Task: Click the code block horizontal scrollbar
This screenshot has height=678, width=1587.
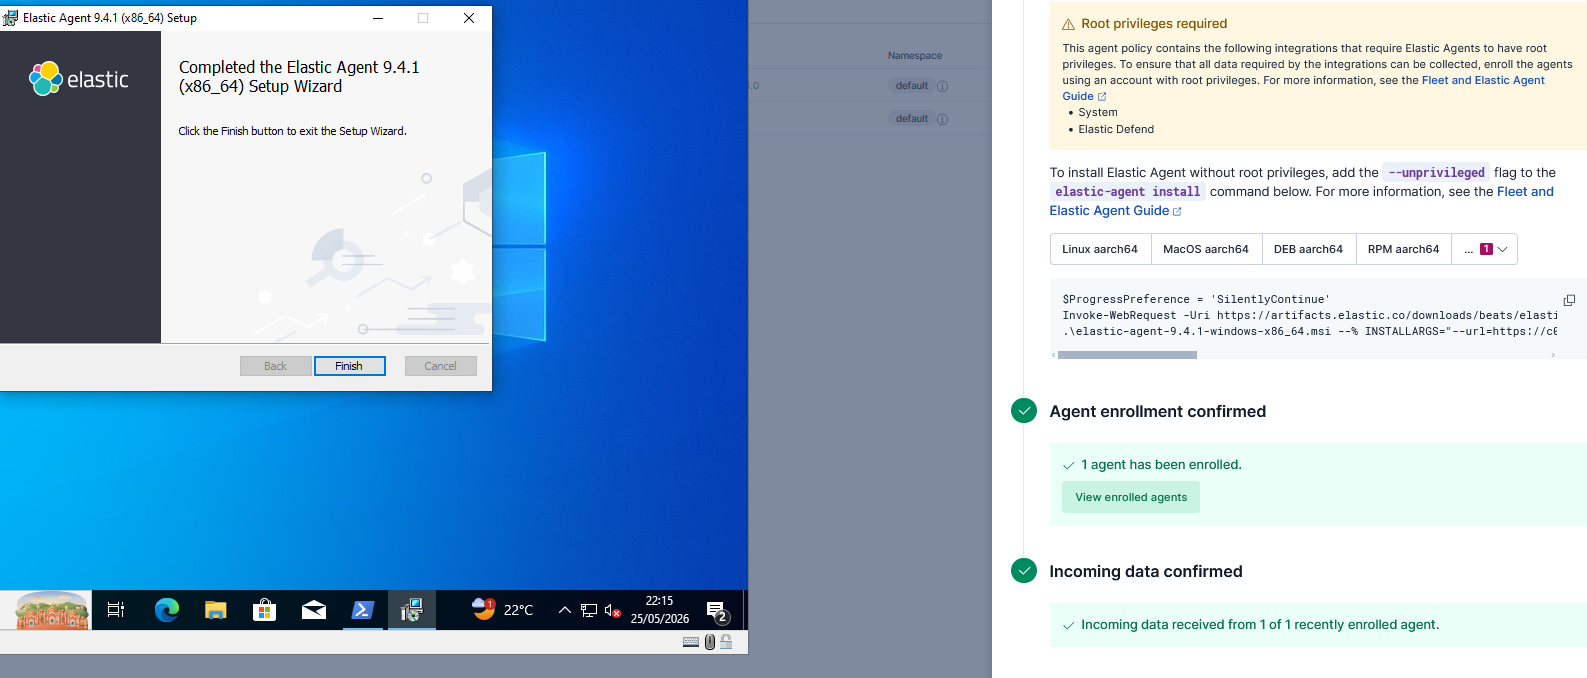Action: [1127, 355]
